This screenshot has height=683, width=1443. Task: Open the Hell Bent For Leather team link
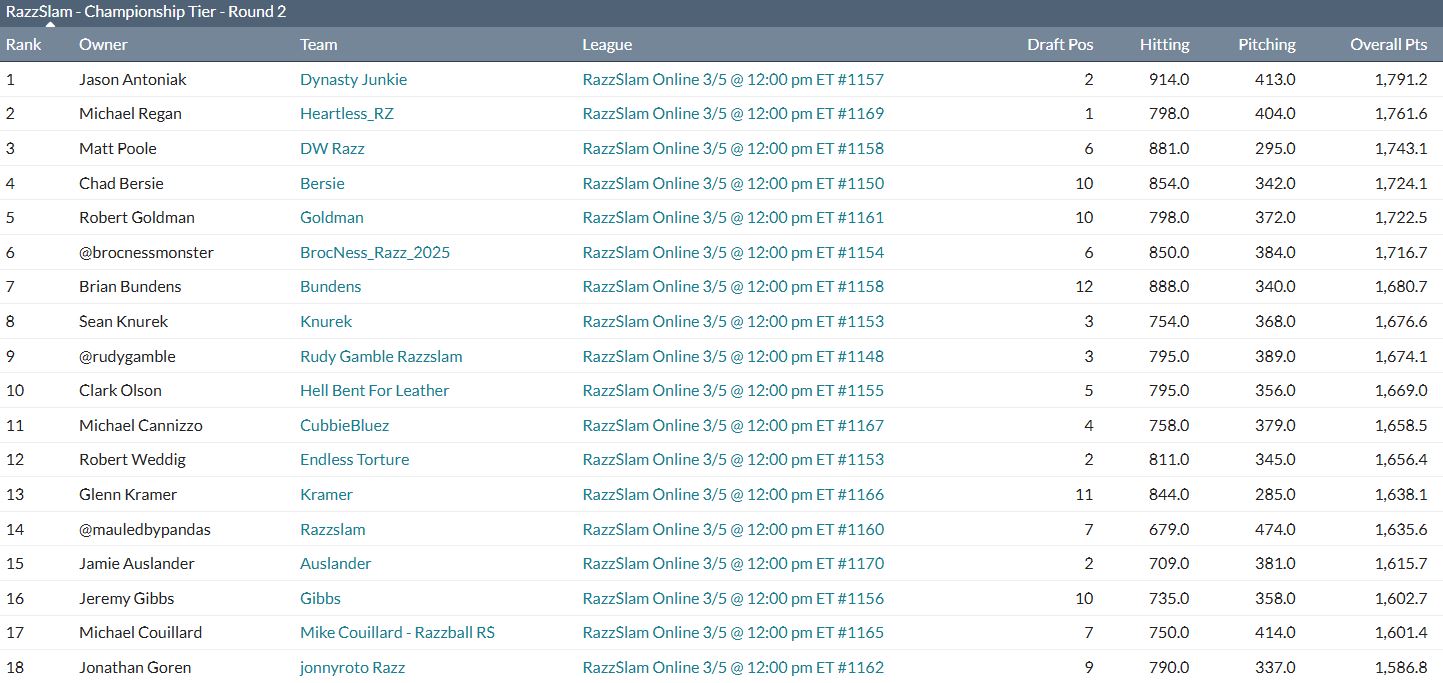click(x=374, y=390)
